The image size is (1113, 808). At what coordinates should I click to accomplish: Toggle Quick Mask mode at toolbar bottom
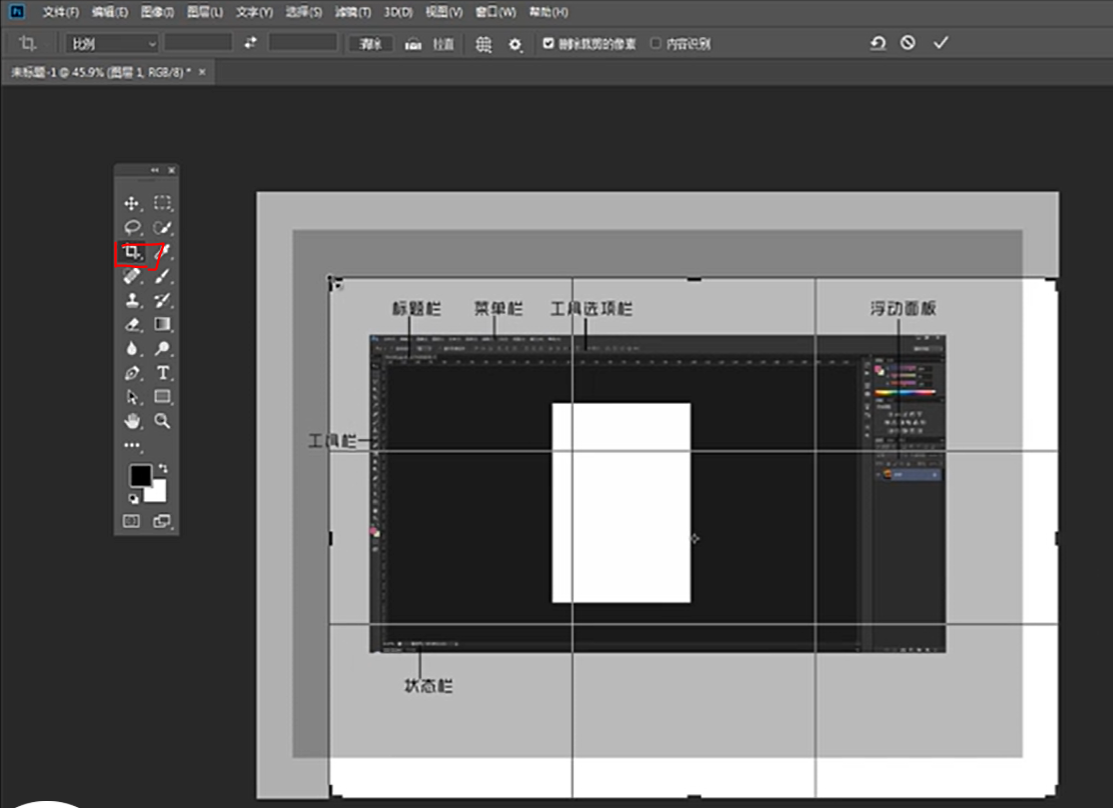click(131, 519)
